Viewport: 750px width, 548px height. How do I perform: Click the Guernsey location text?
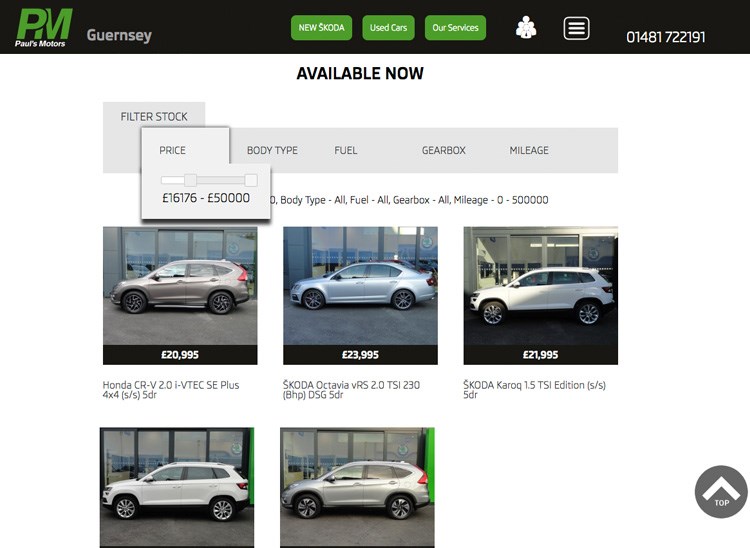click(119, 35)
